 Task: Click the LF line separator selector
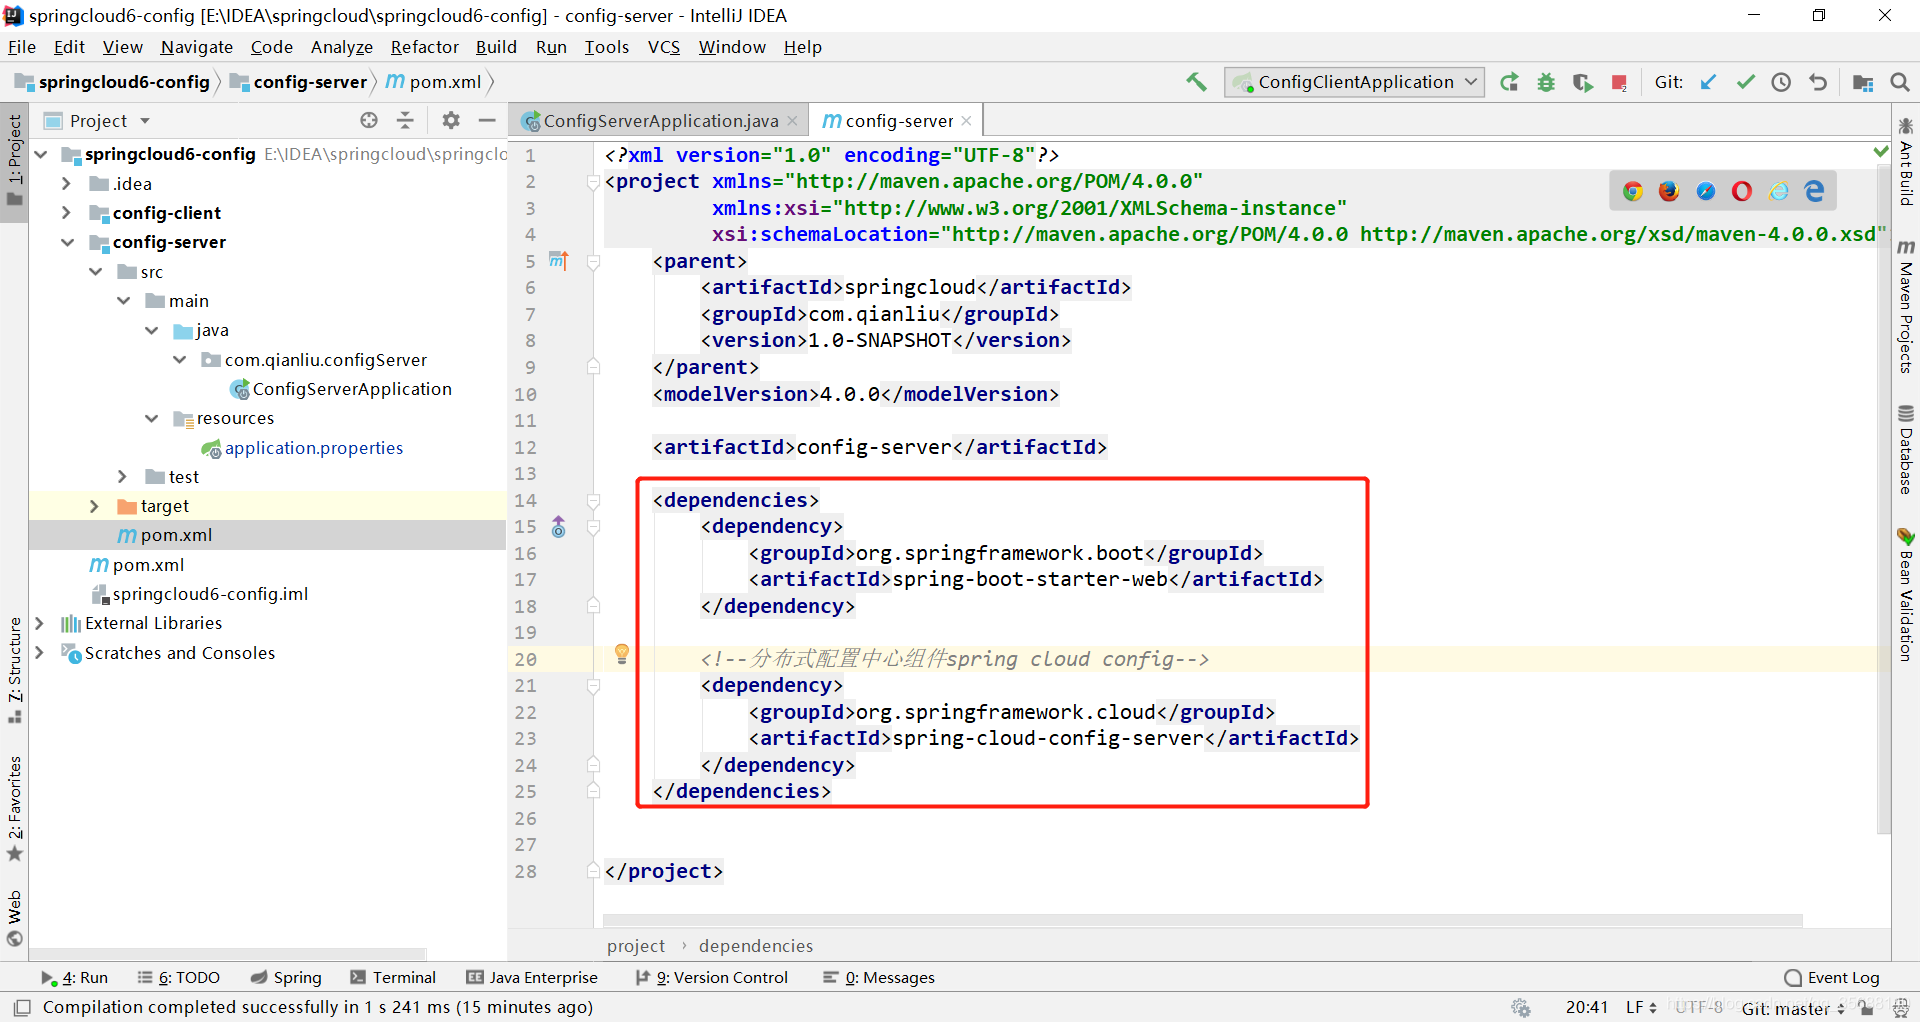click(x=1641, y=1008)
